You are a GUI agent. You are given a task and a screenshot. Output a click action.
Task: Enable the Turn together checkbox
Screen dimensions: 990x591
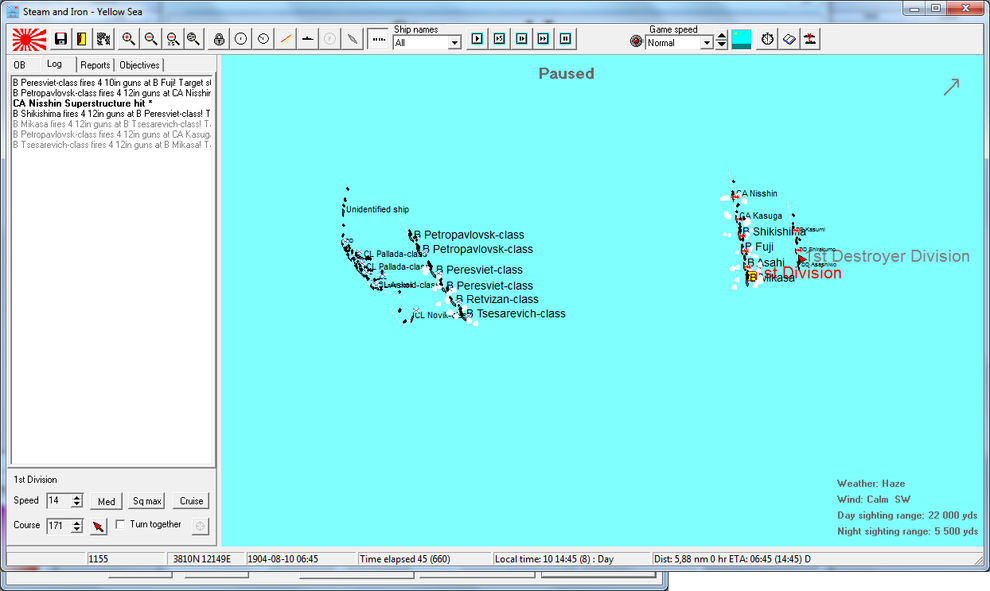point(121,524)
